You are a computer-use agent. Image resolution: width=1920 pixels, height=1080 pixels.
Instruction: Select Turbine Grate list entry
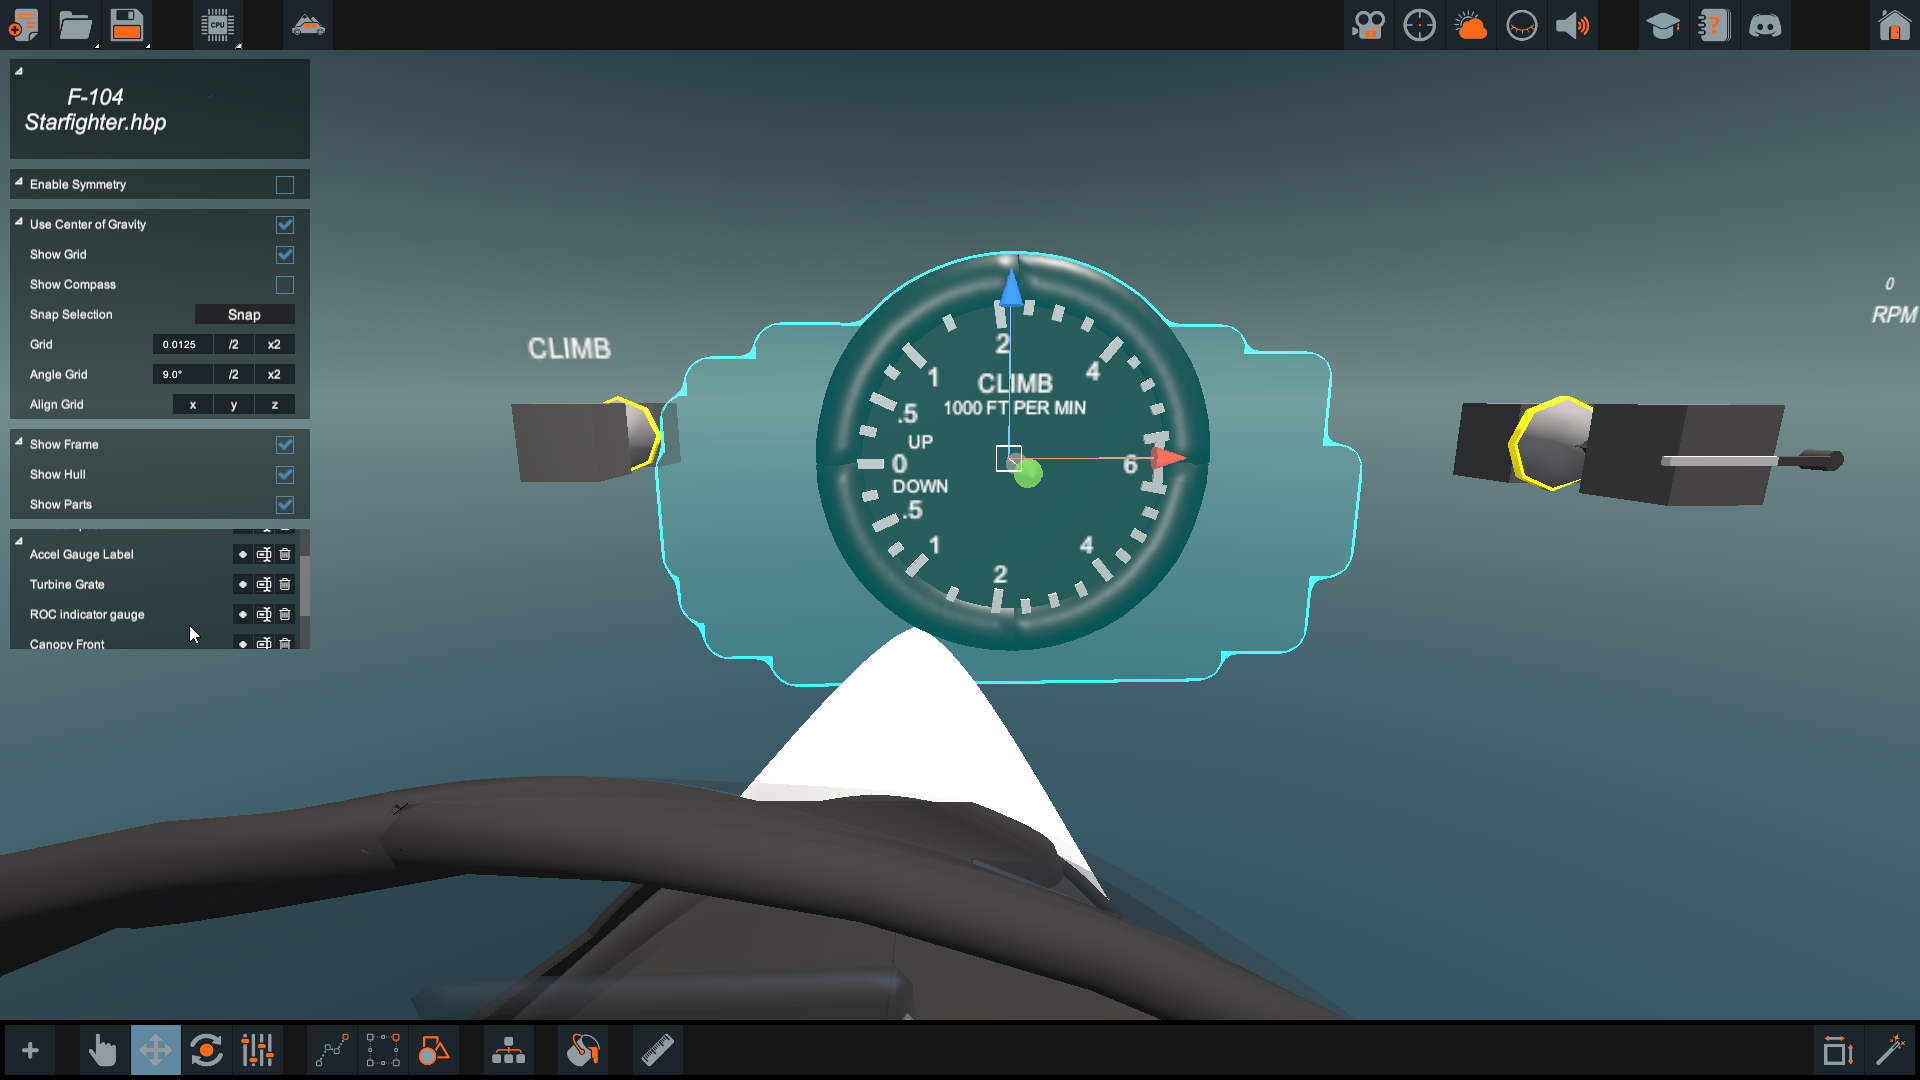pos(67,584)
